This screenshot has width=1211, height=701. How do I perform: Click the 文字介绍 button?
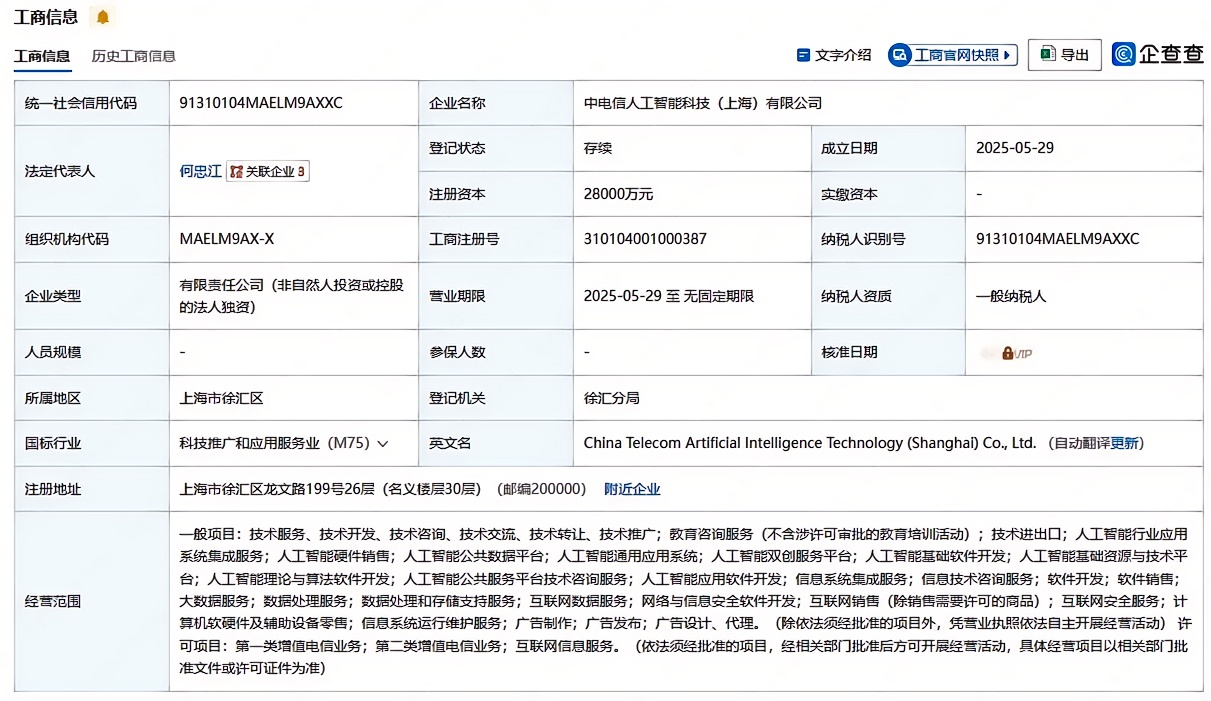point(833,55)
